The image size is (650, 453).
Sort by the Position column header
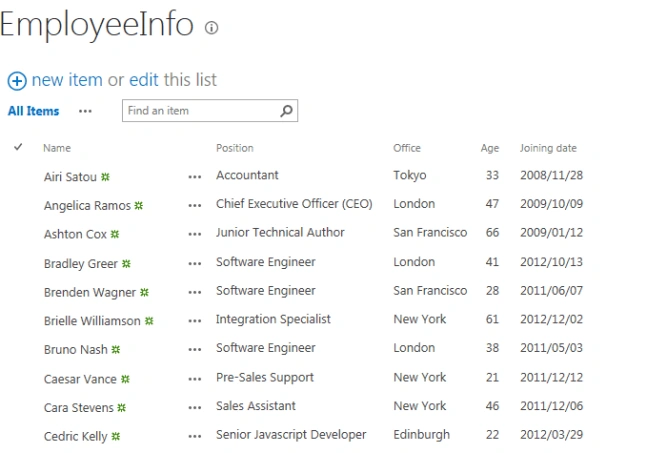click(235, 148)
